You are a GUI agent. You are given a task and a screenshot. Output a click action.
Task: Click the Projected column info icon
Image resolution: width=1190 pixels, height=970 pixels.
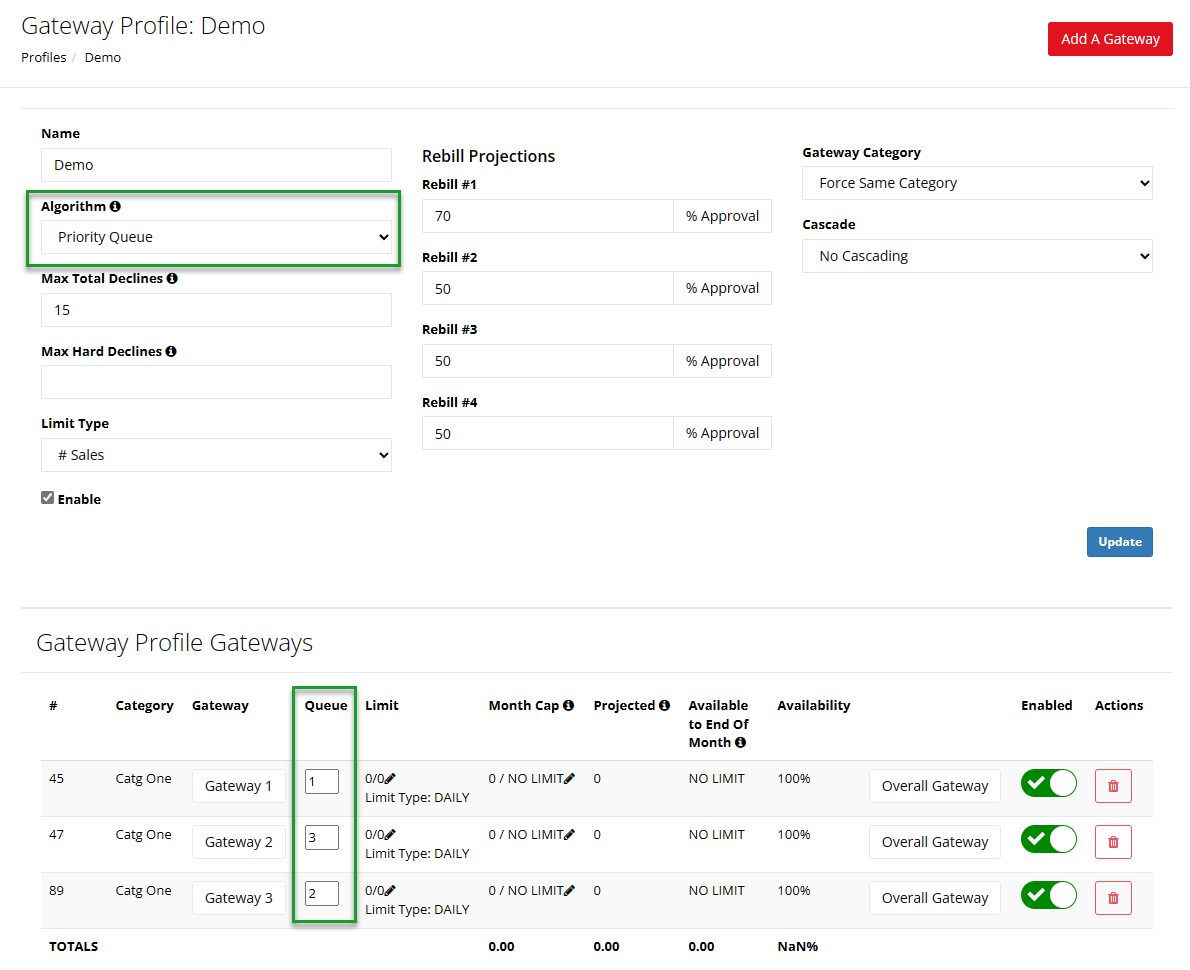664,705
